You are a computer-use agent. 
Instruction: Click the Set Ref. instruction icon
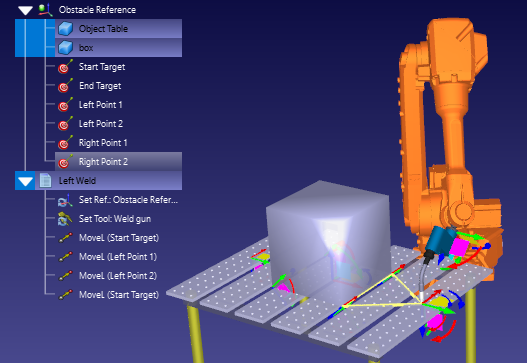pyautogui.click(x=65, y=200)
